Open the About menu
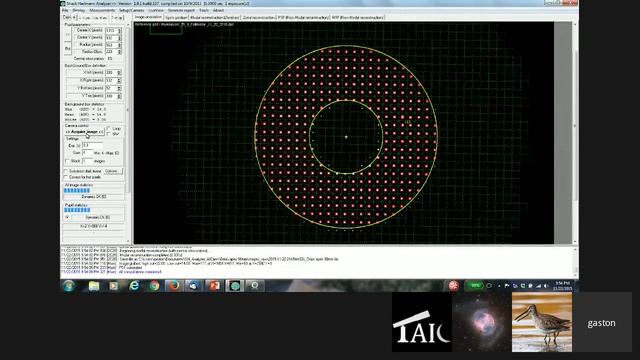The image size is (640, 360). [218, 10]
